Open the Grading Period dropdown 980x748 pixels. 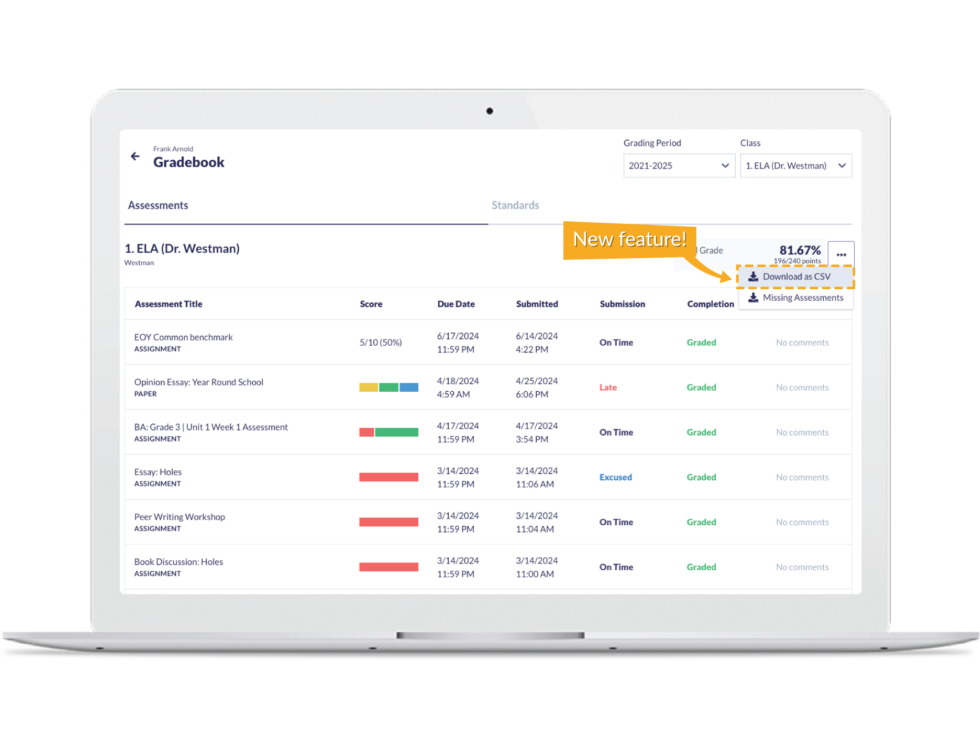[679, 166]
